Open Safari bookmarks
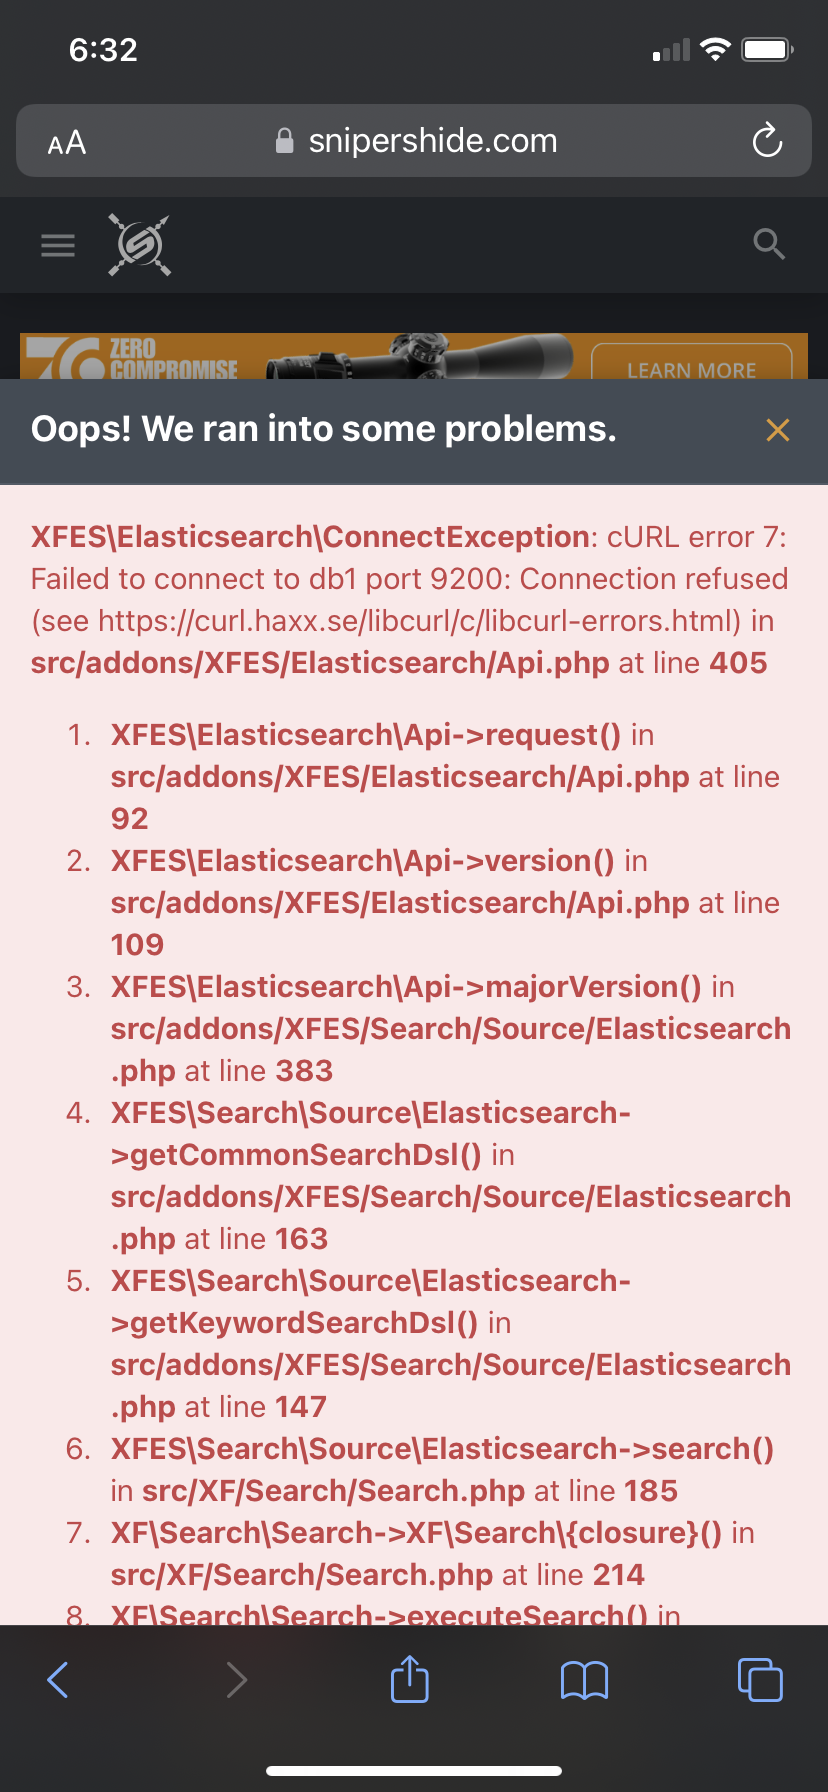The image size is (828, 1792). tap(585, 1680)
